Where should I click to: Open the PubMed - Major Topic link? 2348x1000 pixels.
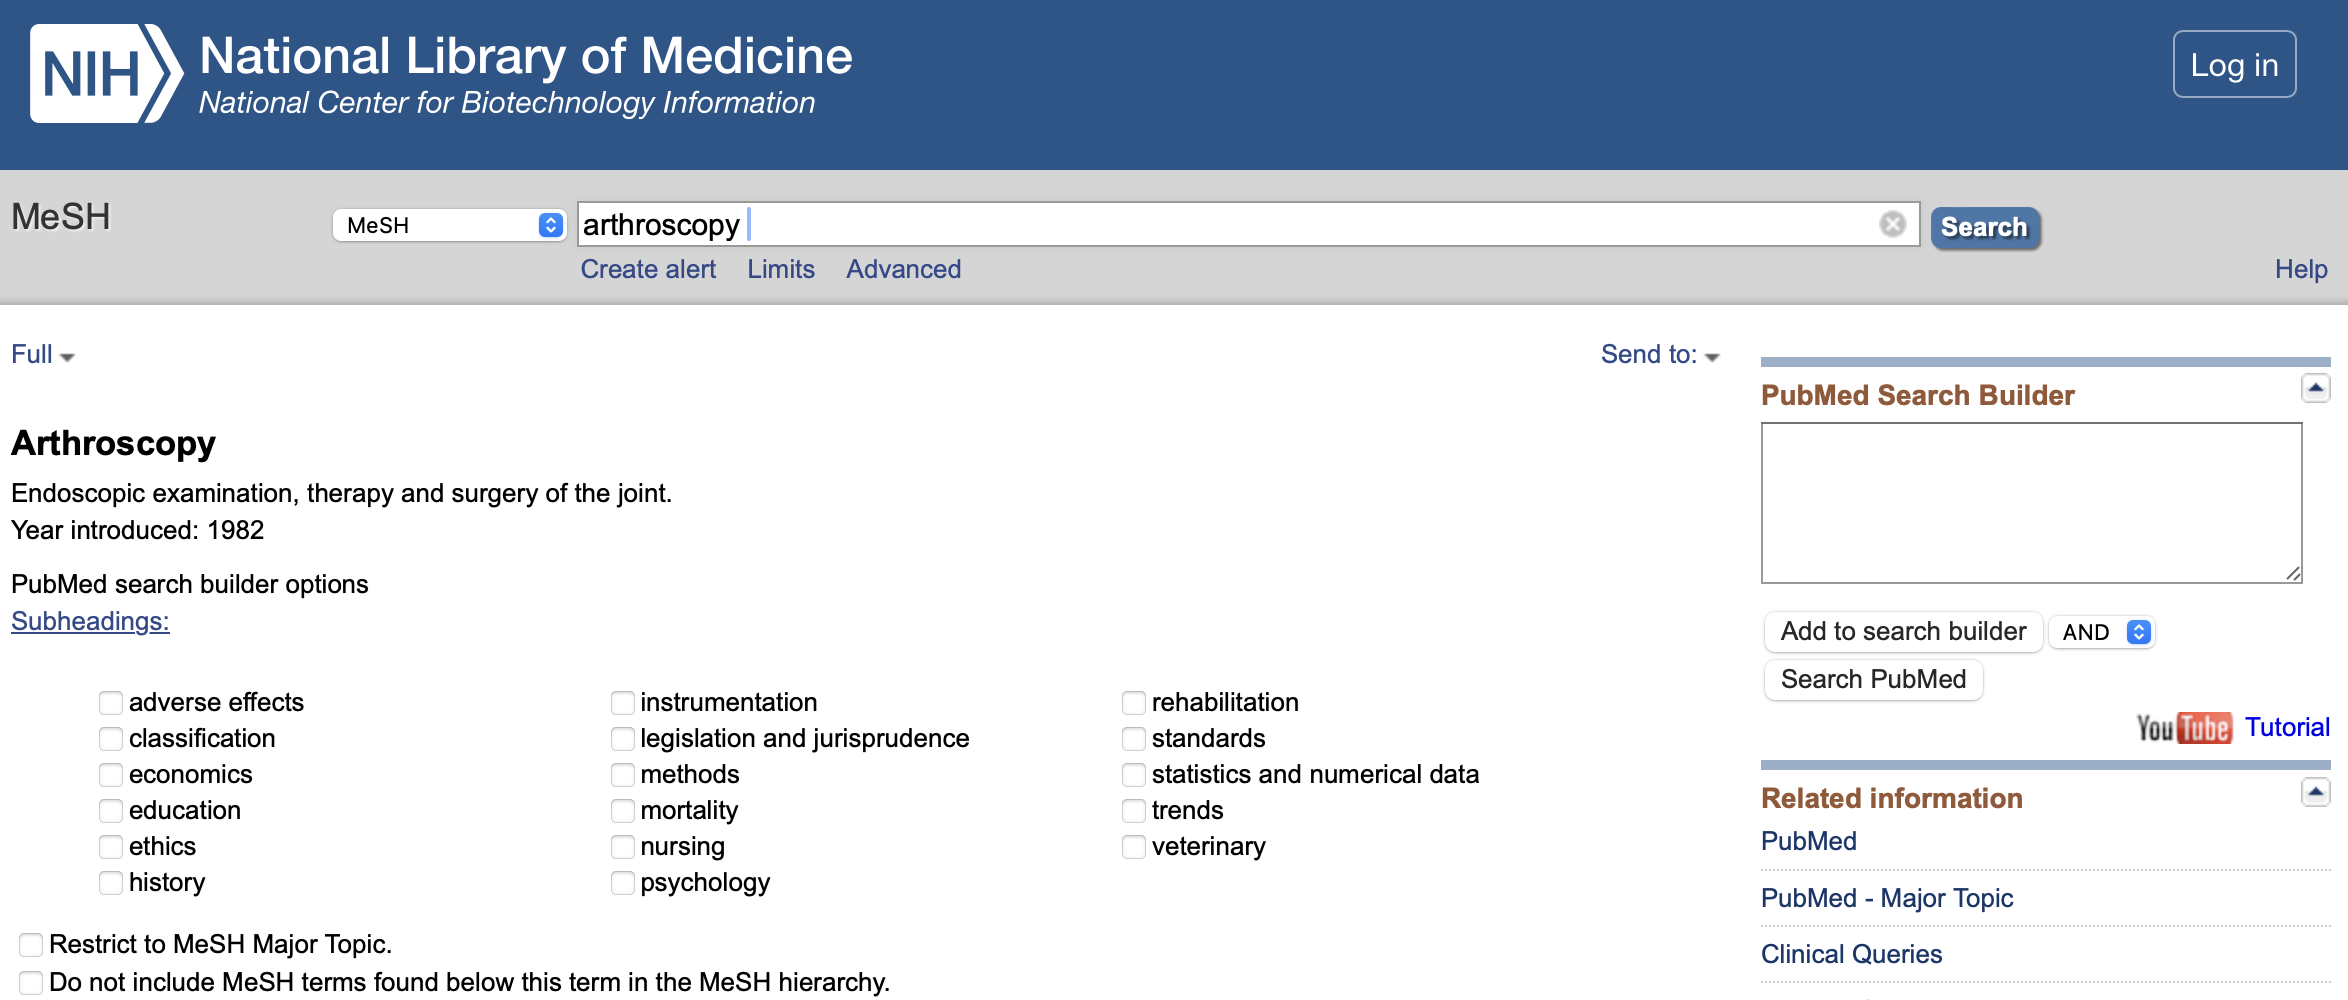[1886, 898]
